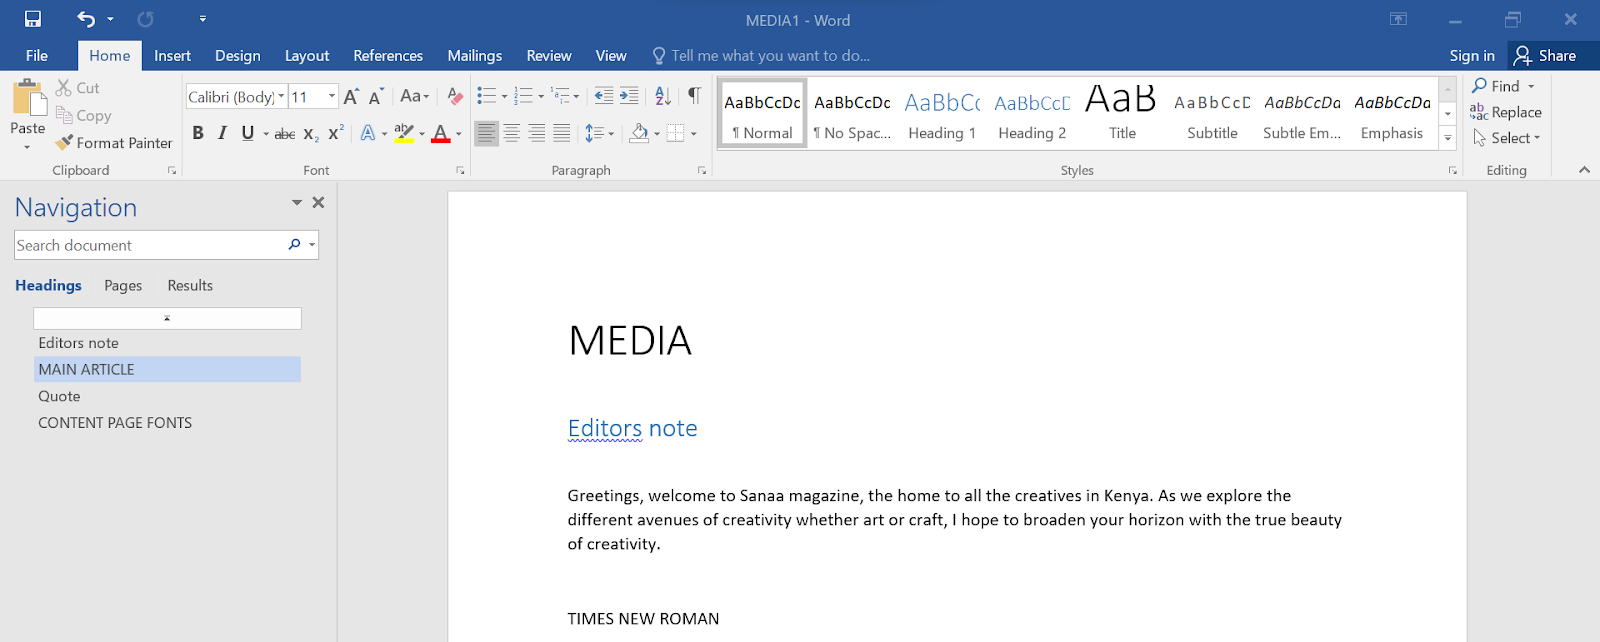
Task: Sort the selection alphabetically
Action: coord(663,96)
